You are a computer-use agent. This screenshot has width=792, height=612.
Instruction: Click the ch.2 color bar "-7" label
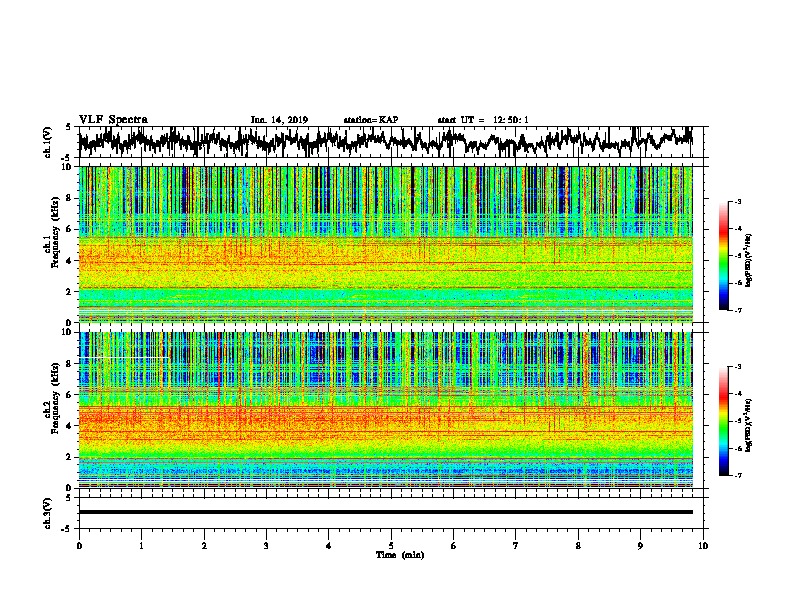(x=737, y=475)
